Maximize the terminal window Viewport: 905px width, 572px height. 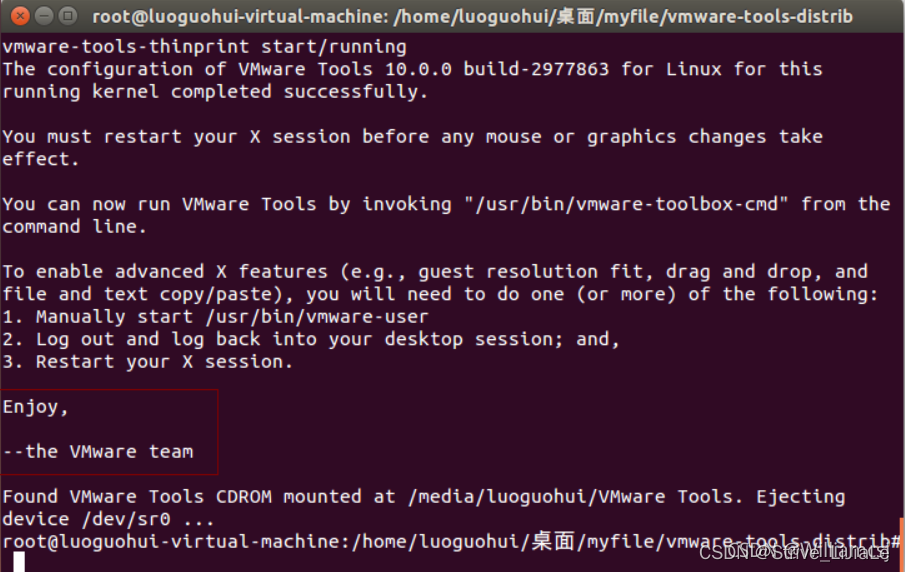point(66,16)
